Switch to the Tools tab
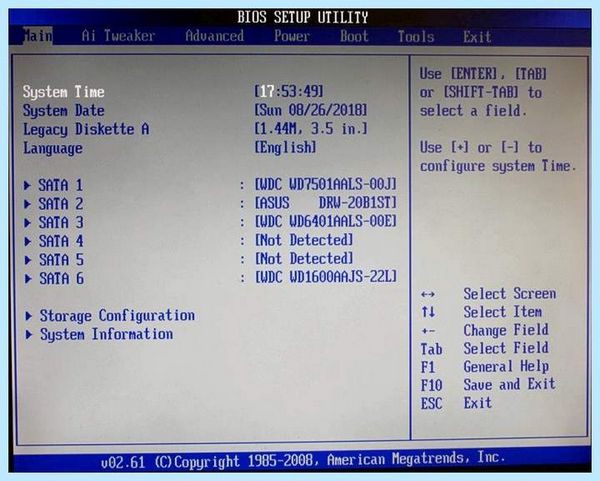600x481 pixels. coord(416,37)
